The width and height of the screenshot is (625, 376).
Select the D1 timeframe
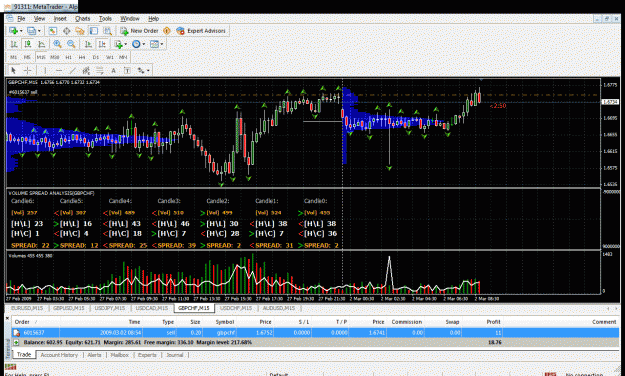pyautogui.click(x=96, y=57)
